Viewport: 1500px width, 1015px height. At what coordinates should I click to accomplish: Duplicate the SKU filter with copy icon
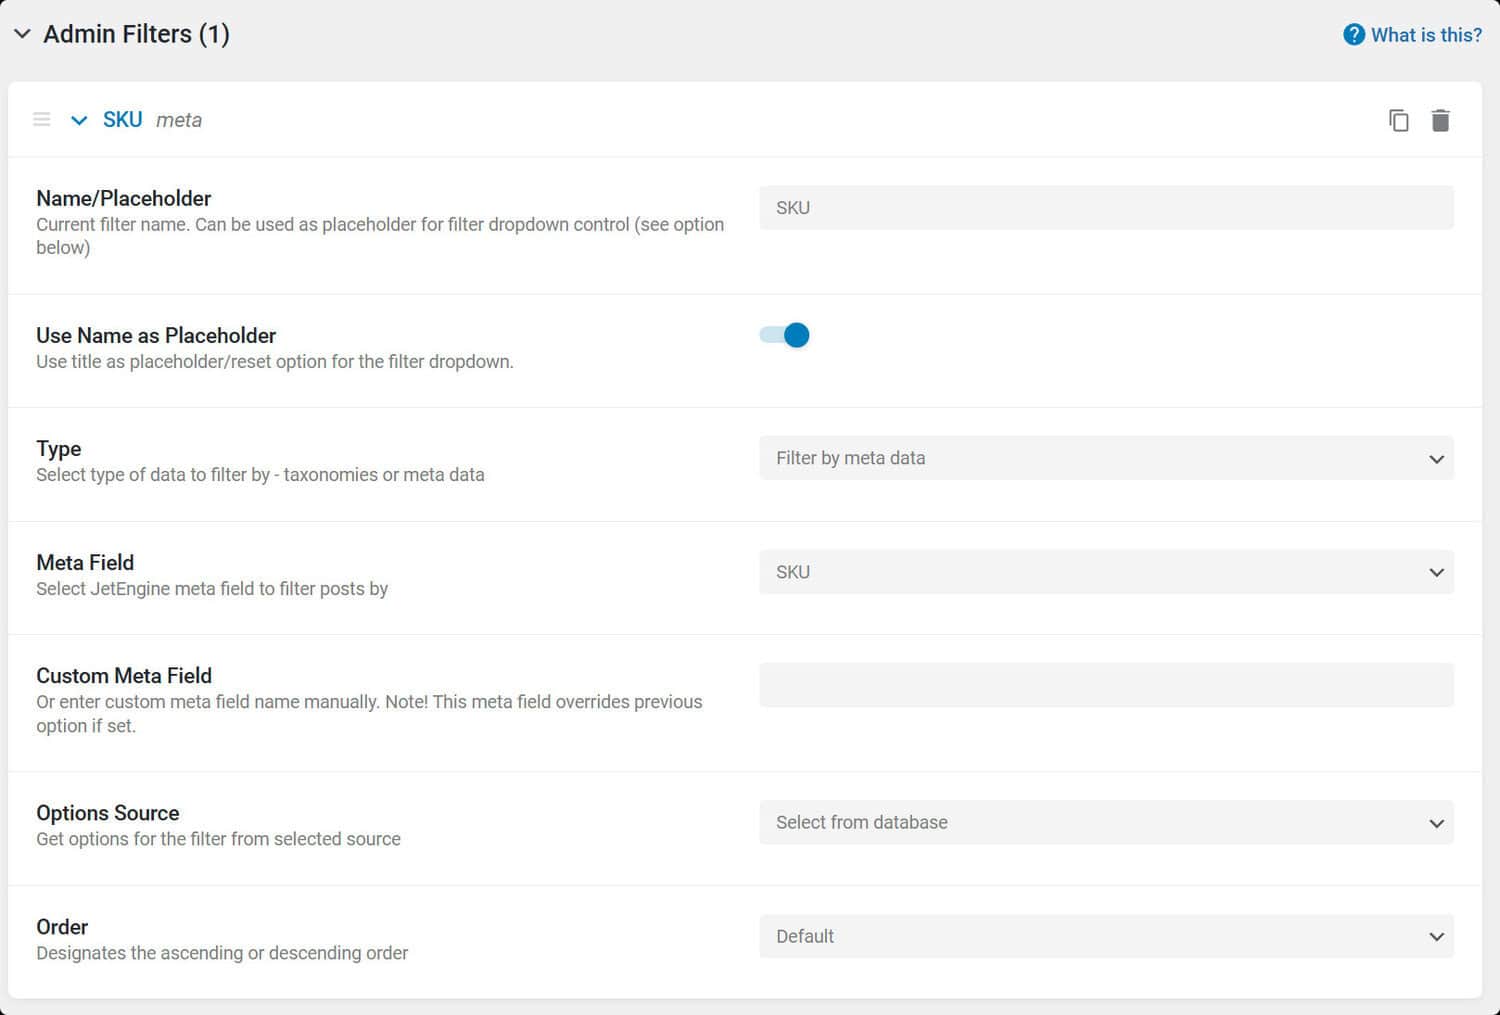(1399, 120)
